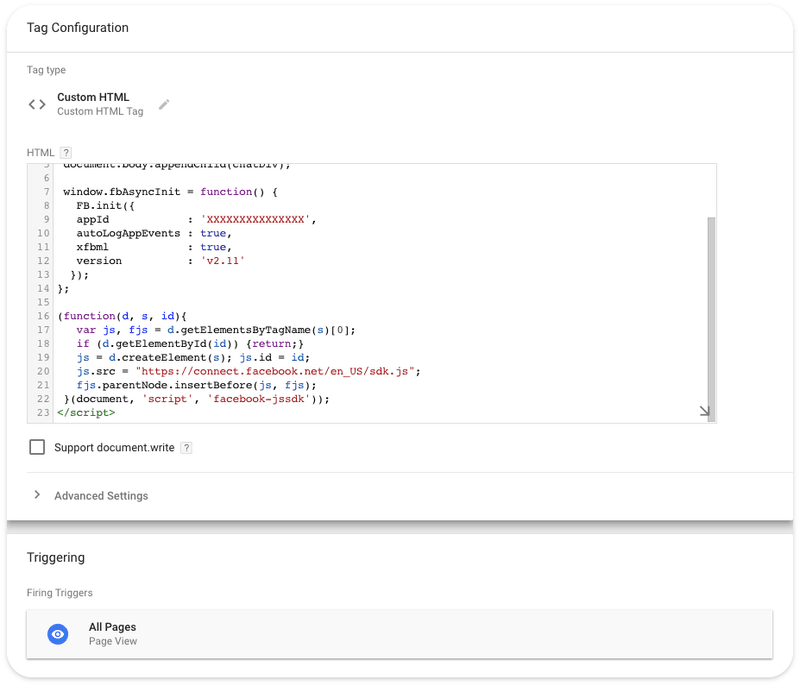Click the Firing Triggers label
Image resolution: width=800 pixels, height=686 pixels.
(x=60, y=593)
